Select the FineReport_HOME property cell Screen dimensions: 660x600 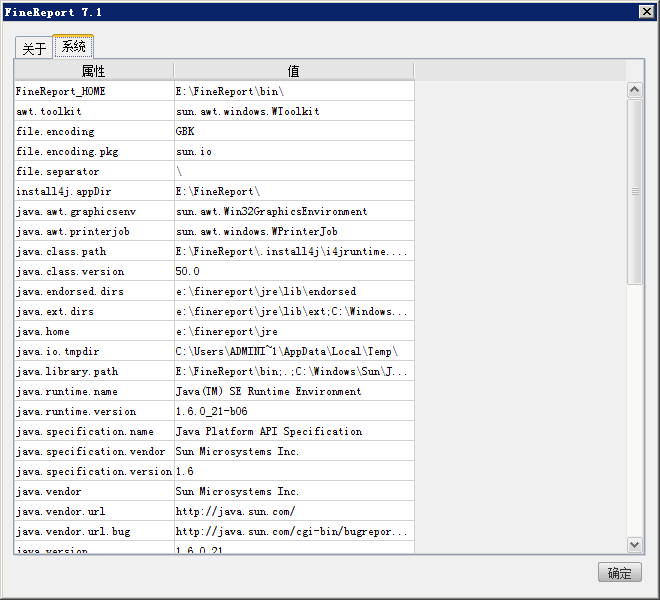click(x=94, y=91)
